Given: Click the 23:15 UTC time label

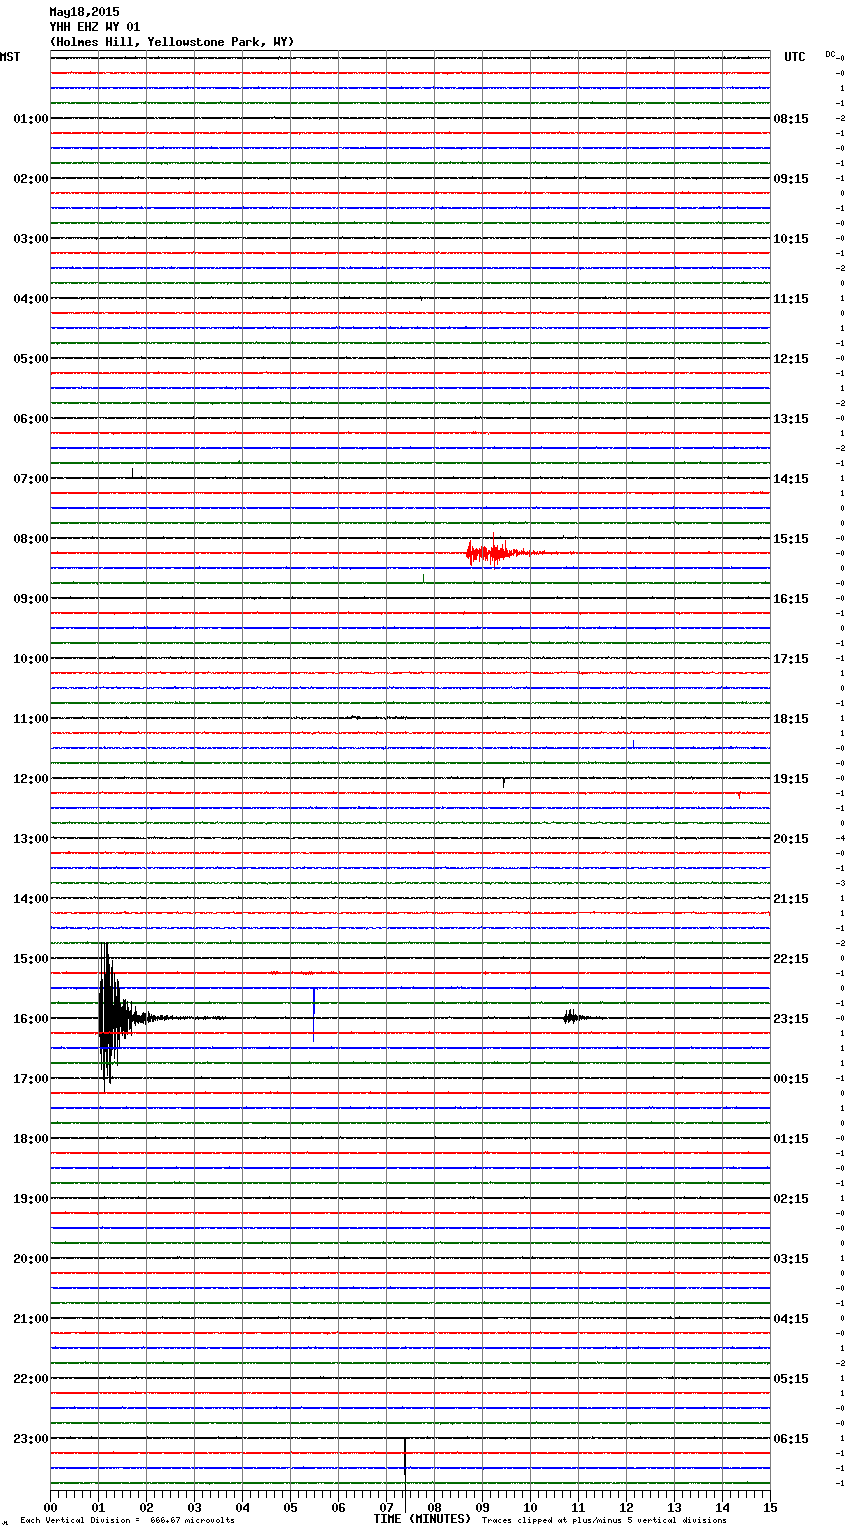Looking at the screenshot, I should click(x=791, y=1019).
